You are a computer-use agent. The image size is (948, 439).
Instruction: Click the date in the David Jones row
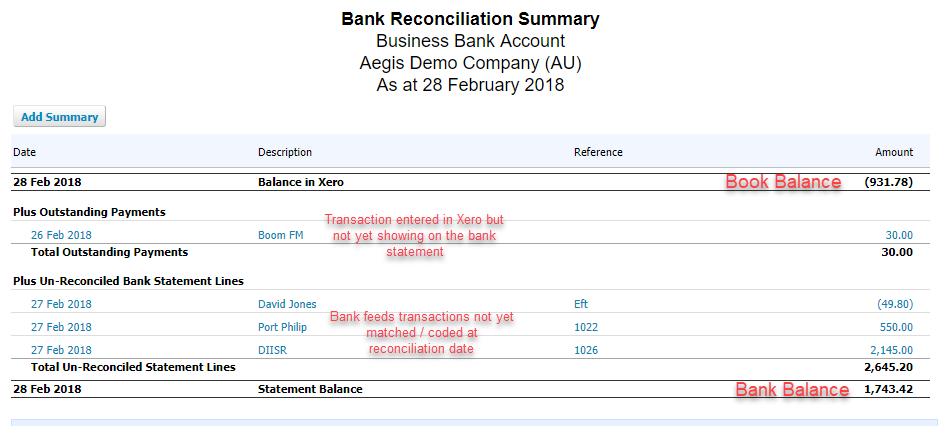pos(61,304)
